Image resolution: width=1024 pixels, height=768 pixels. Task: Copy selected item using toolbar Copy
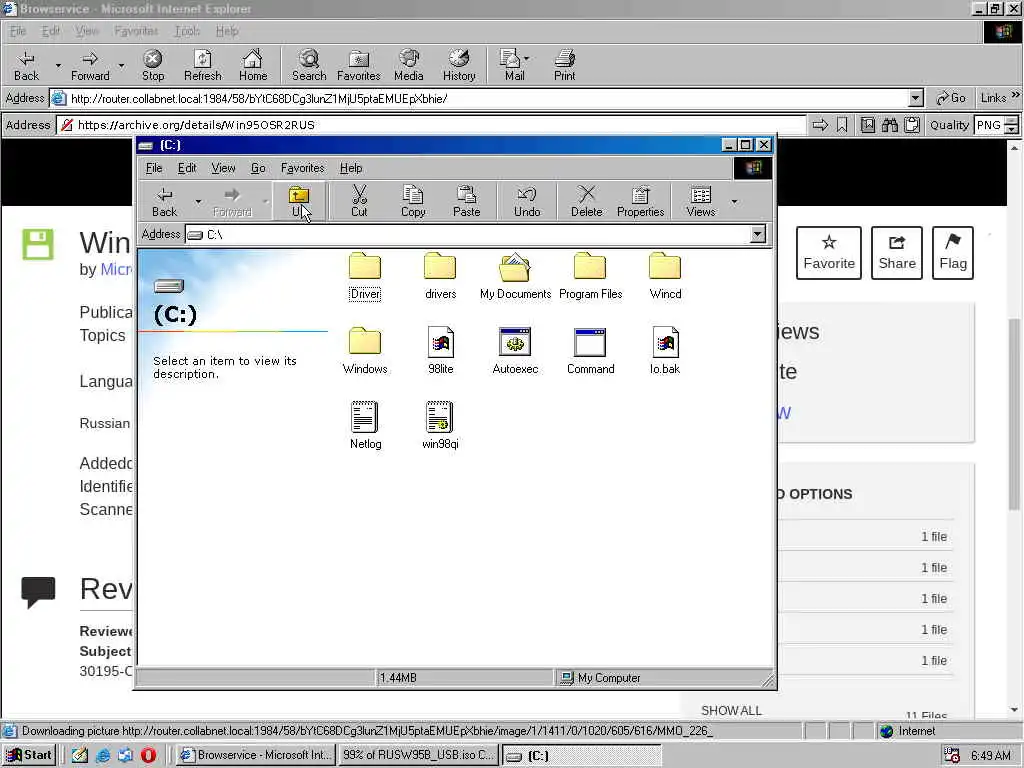[413, 201]
